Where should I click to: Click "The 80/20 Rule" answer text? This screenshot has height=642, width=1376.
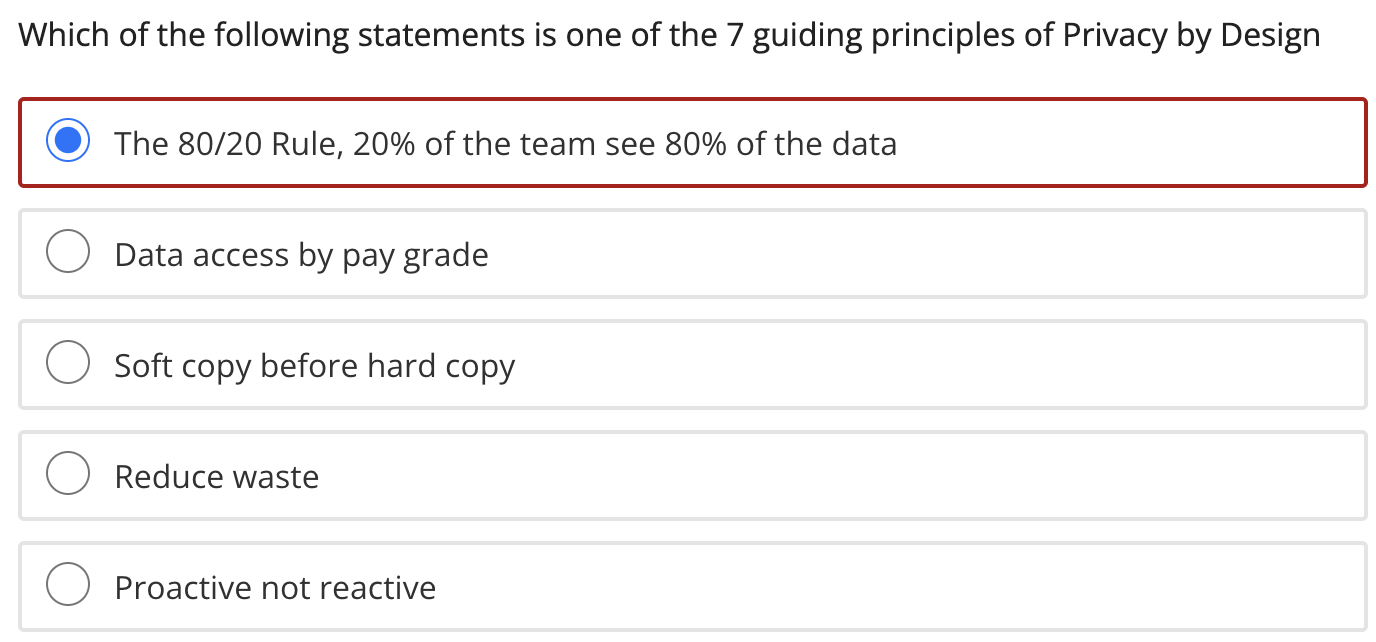(x=227, y=144)
